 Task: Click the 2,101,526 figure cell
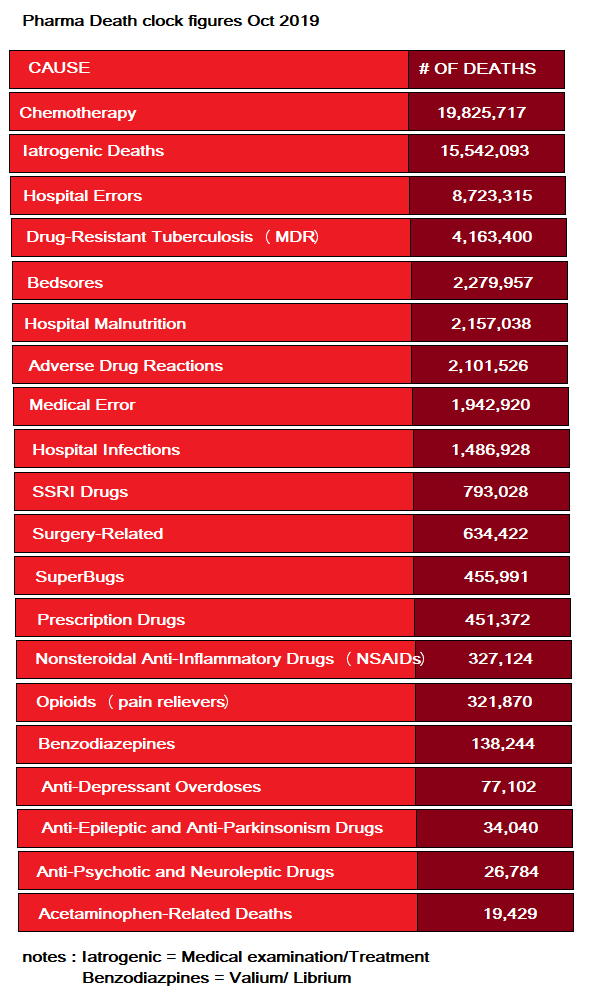489,365
